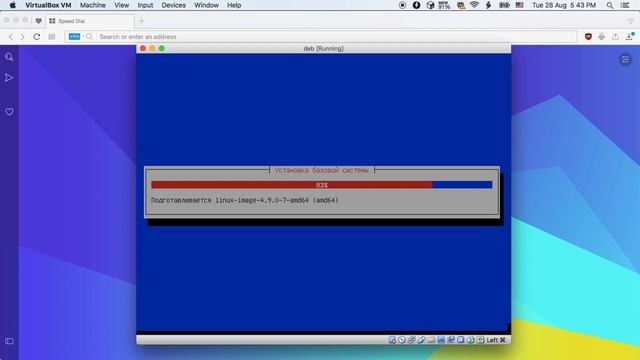The image size is (640, 360).
Task: Click the heart bookmark icon beside tabs
Action: coord(38,21)
